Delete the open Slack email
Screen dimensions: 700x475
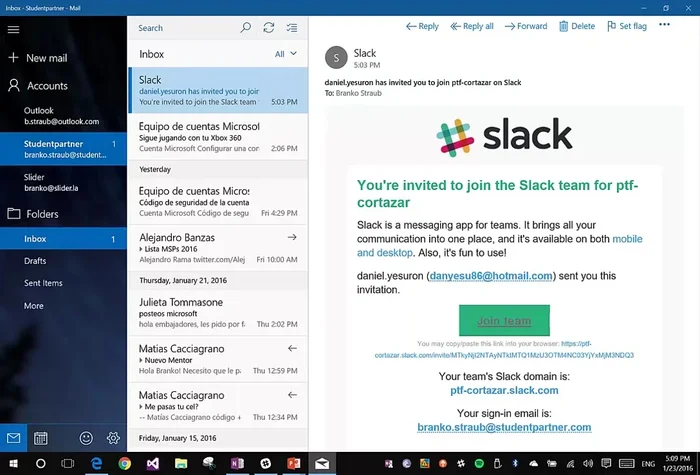[x=576, y=26]
